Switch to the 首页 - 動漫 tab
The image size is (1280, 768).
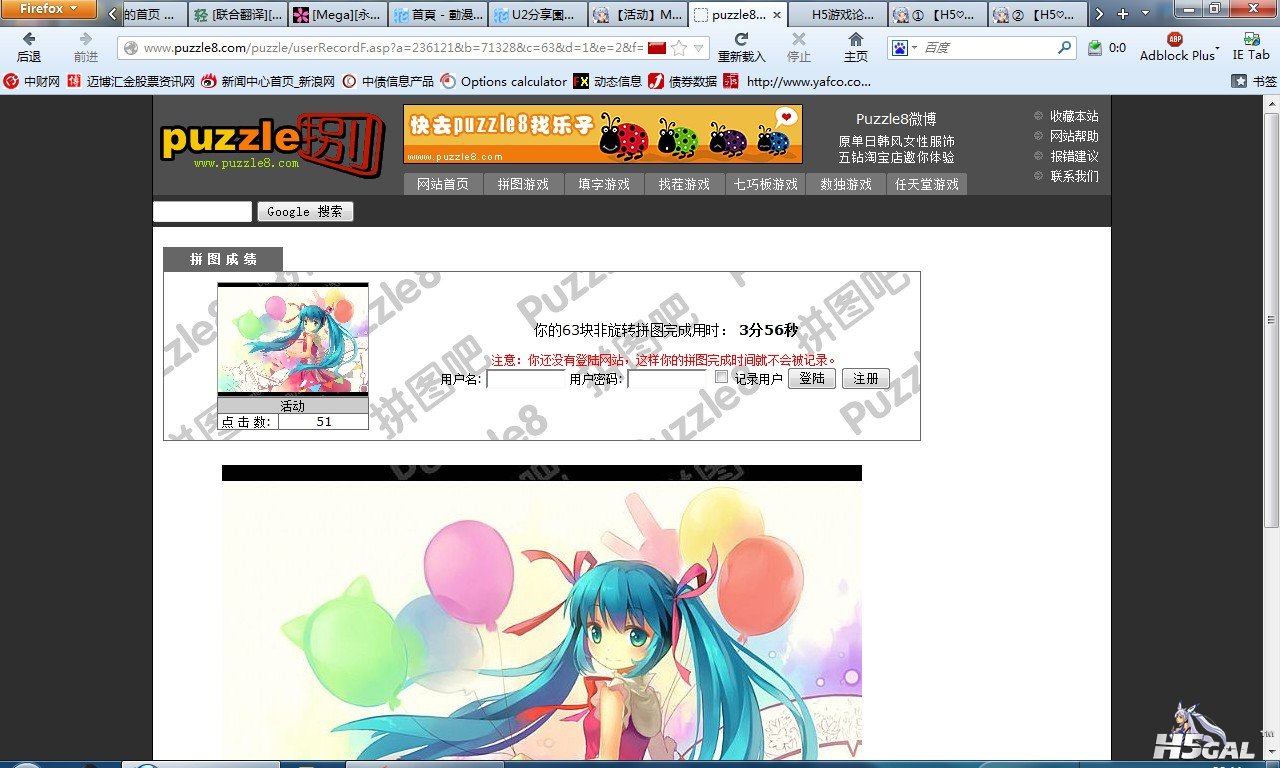point(438,15)
